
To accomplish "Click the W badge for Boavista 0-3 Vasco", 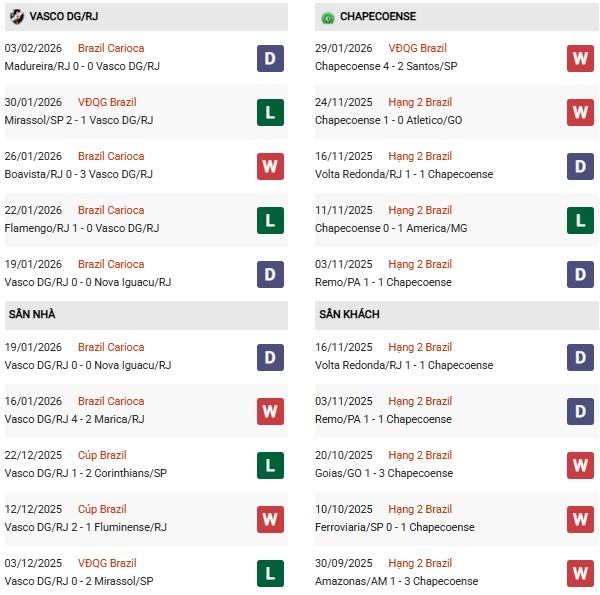I will (270, 166).
